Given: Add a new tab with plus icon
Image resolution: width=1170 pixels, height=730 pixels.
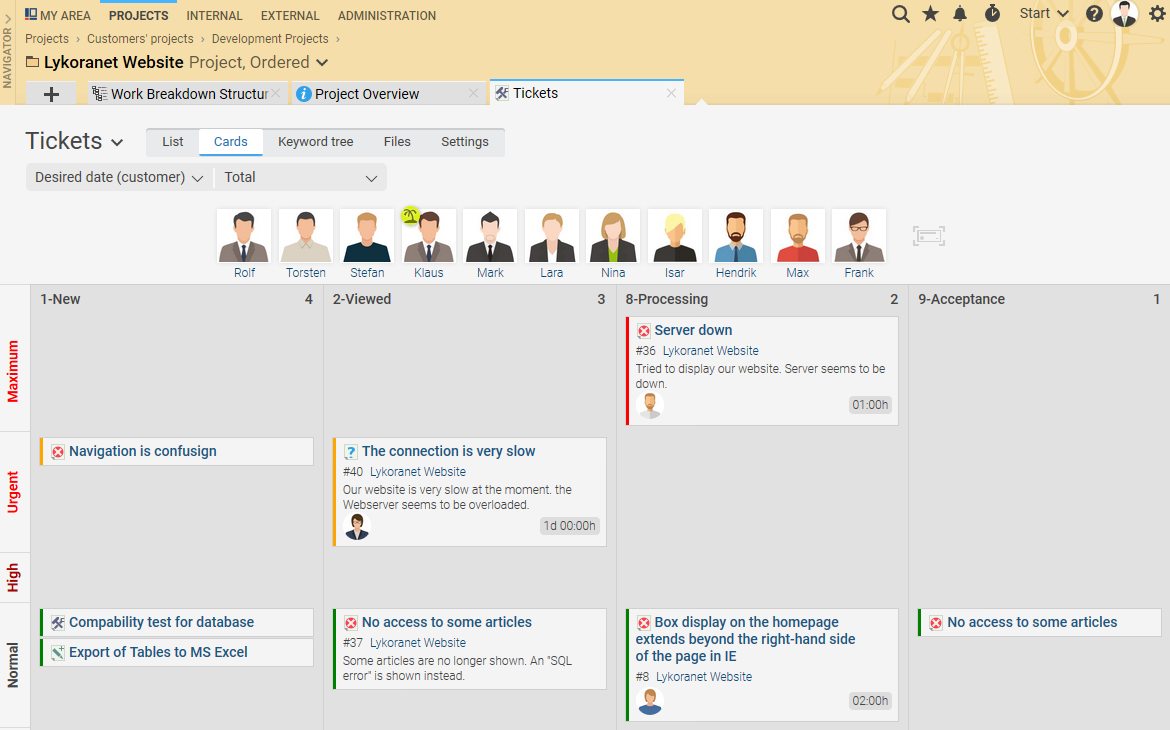Looking at the screenshot, I should click(x=51, y=94).
